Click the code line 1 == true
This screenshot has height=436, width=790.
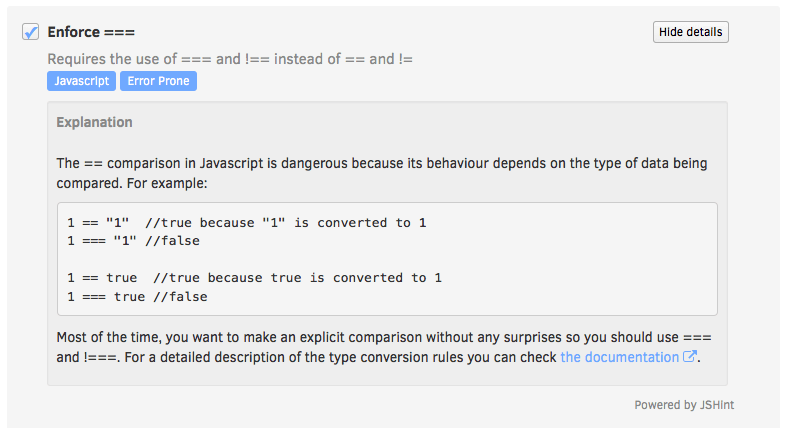tap(102, 277)
